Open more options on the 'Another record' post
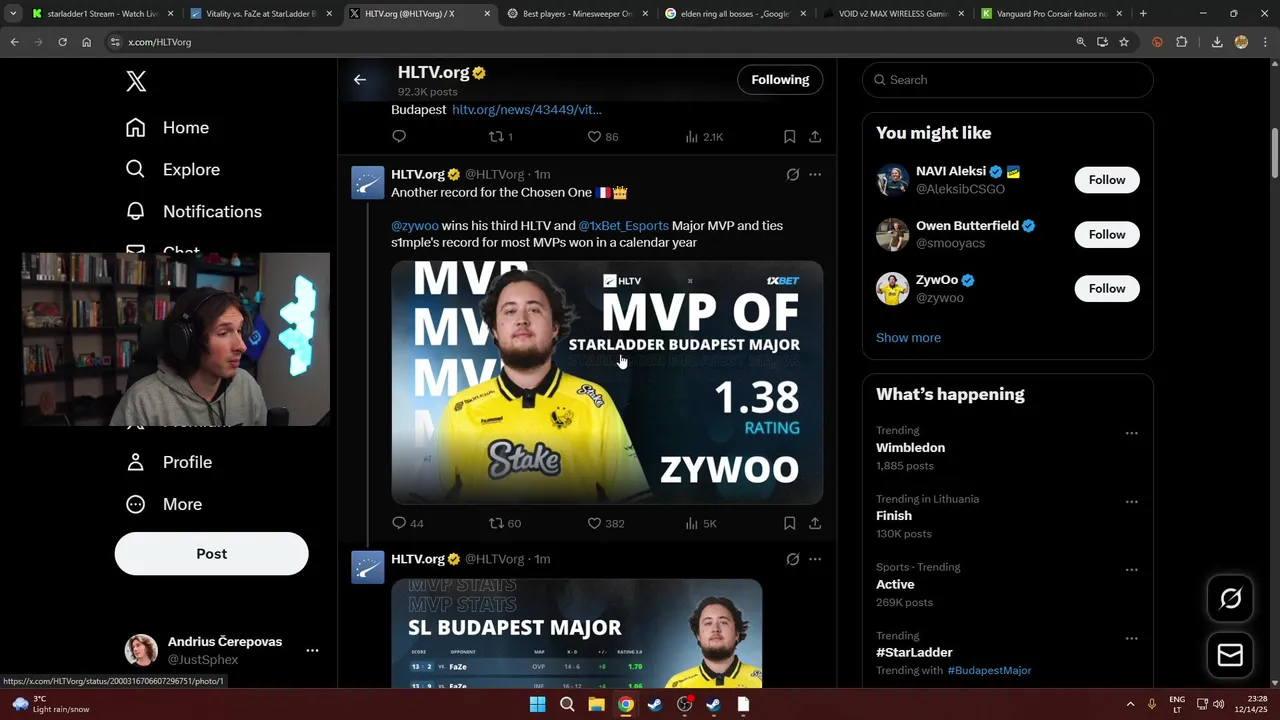This screenshot has width=1280, height=720. 815,174
